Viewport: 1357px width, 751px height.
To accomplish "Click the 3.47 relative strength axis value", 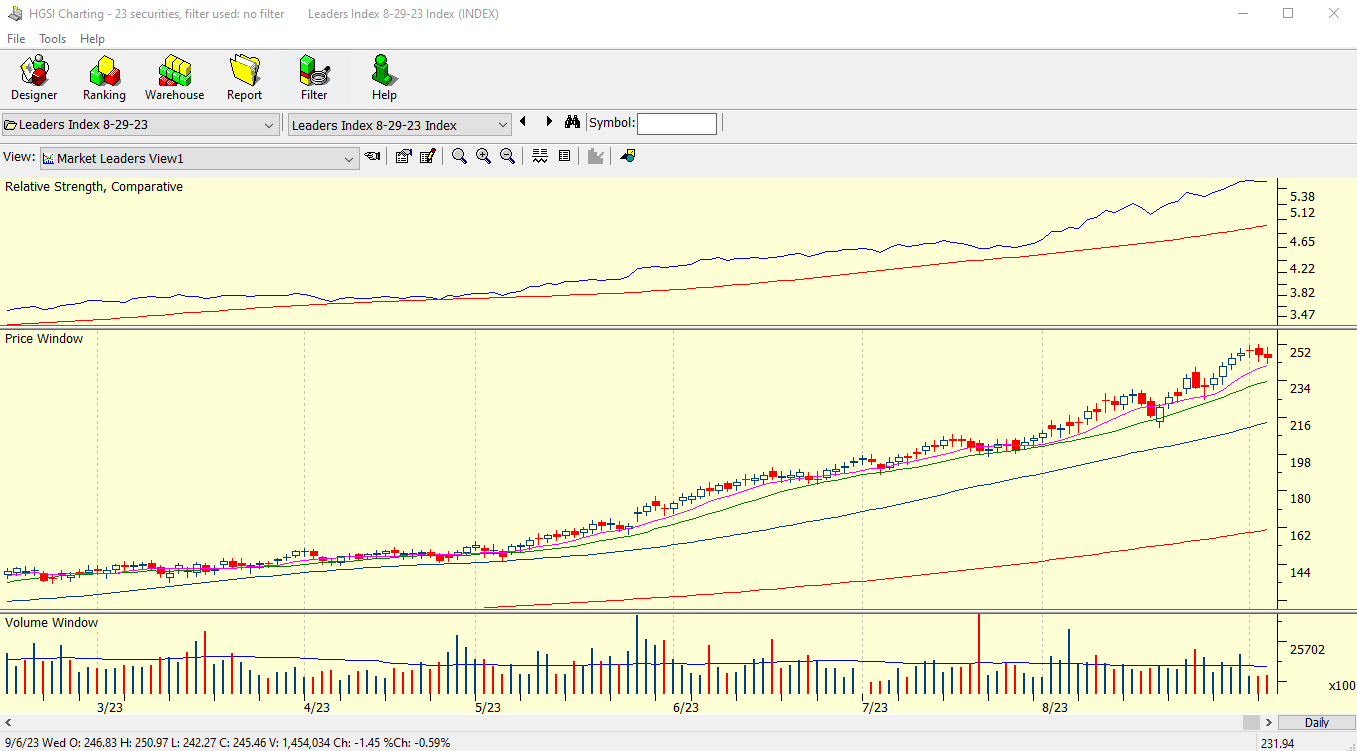I will coord(1302,315).
